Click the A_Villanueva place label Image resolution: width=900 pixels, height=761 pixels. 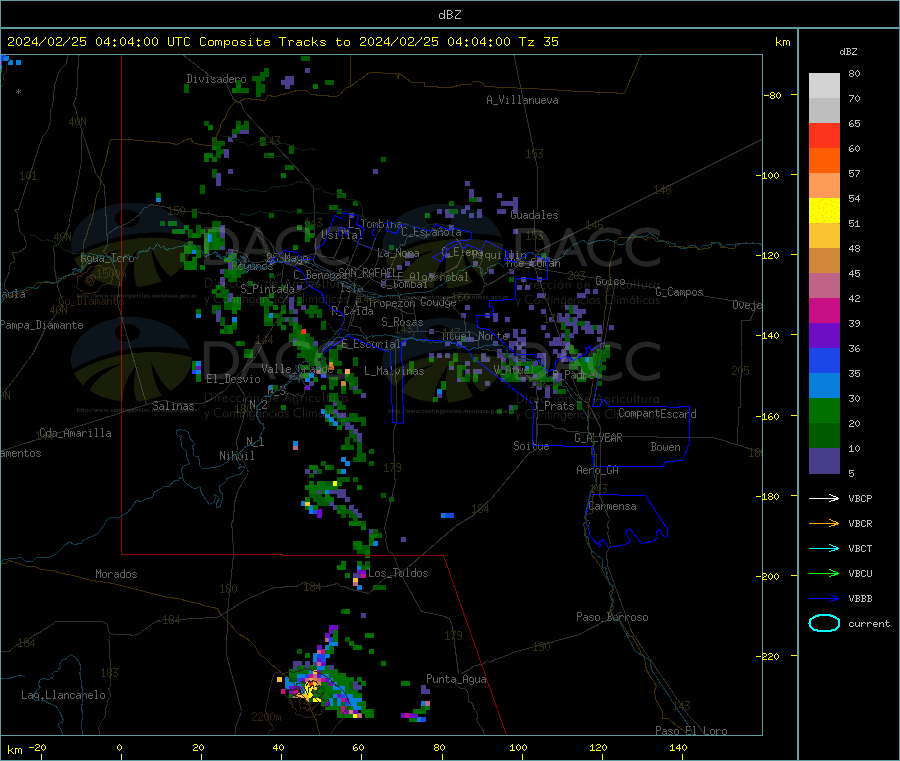click(522, 100)
